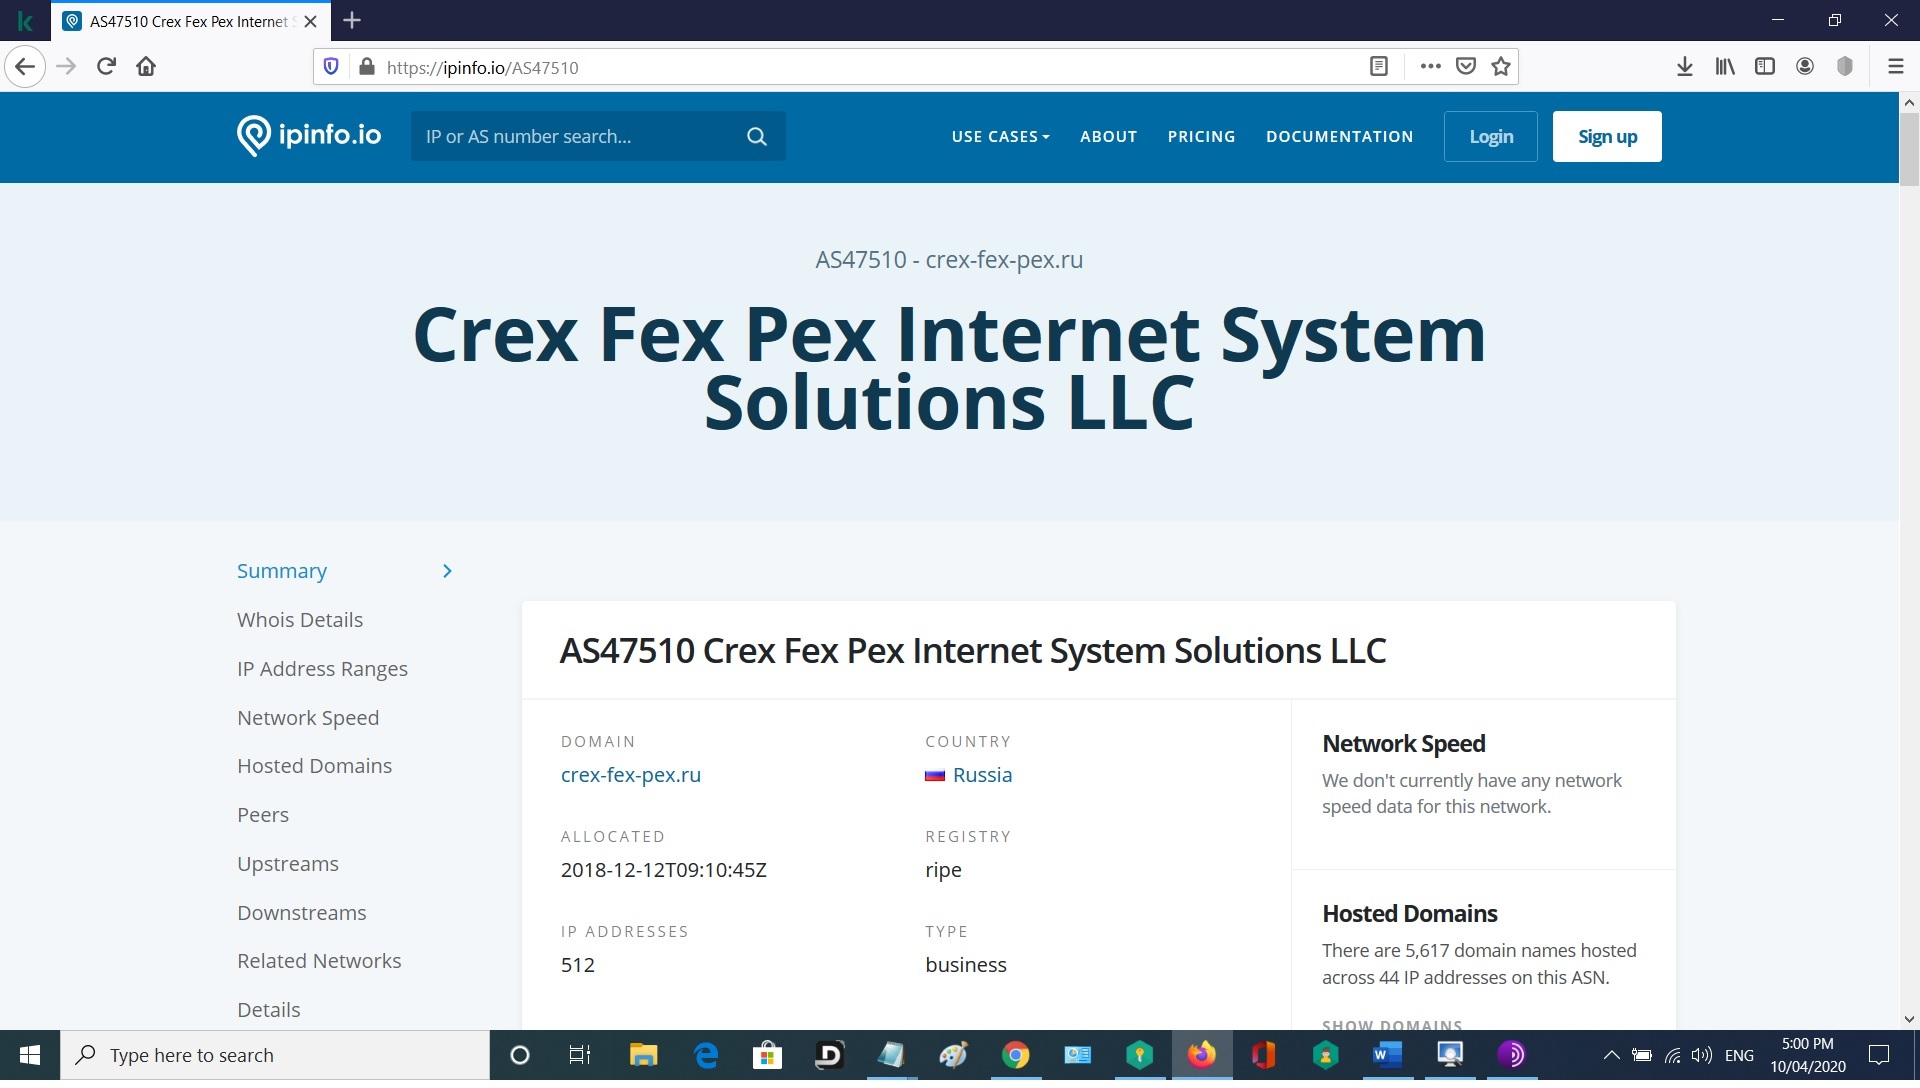Screen dimensions: 1920x1088
Task: Bookmark this page with the star icon
Action: point(1500,67)
